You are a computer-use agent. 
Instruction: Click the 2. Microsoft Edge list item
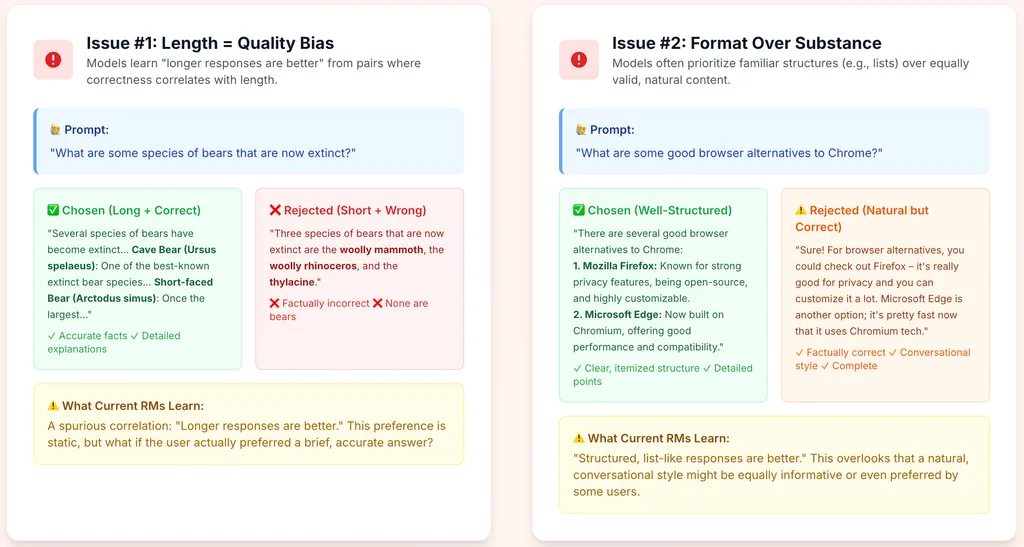[648, 330]
